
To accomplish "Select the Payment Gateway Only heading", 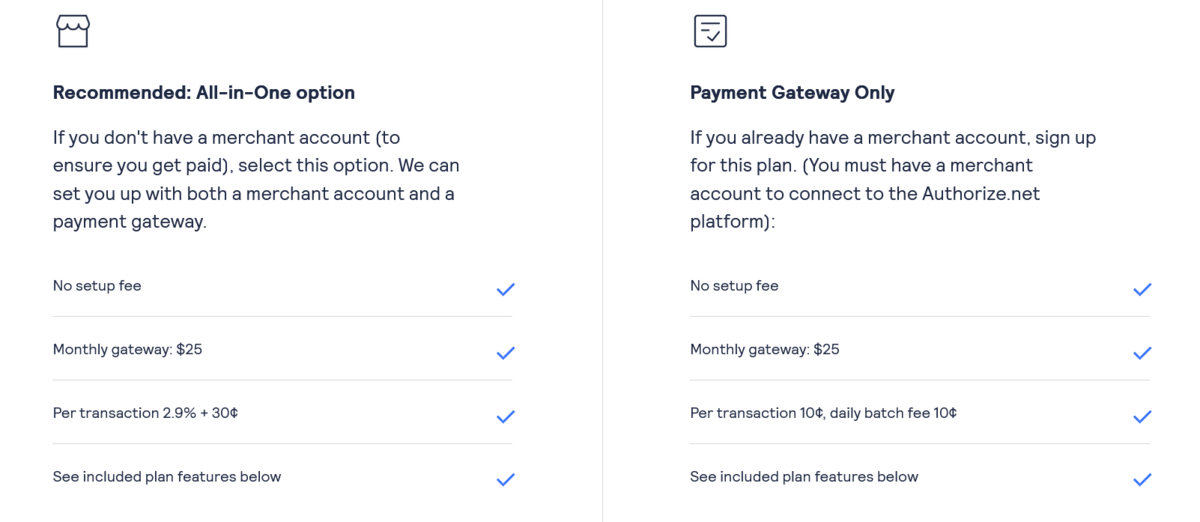I will pos(792,93).
